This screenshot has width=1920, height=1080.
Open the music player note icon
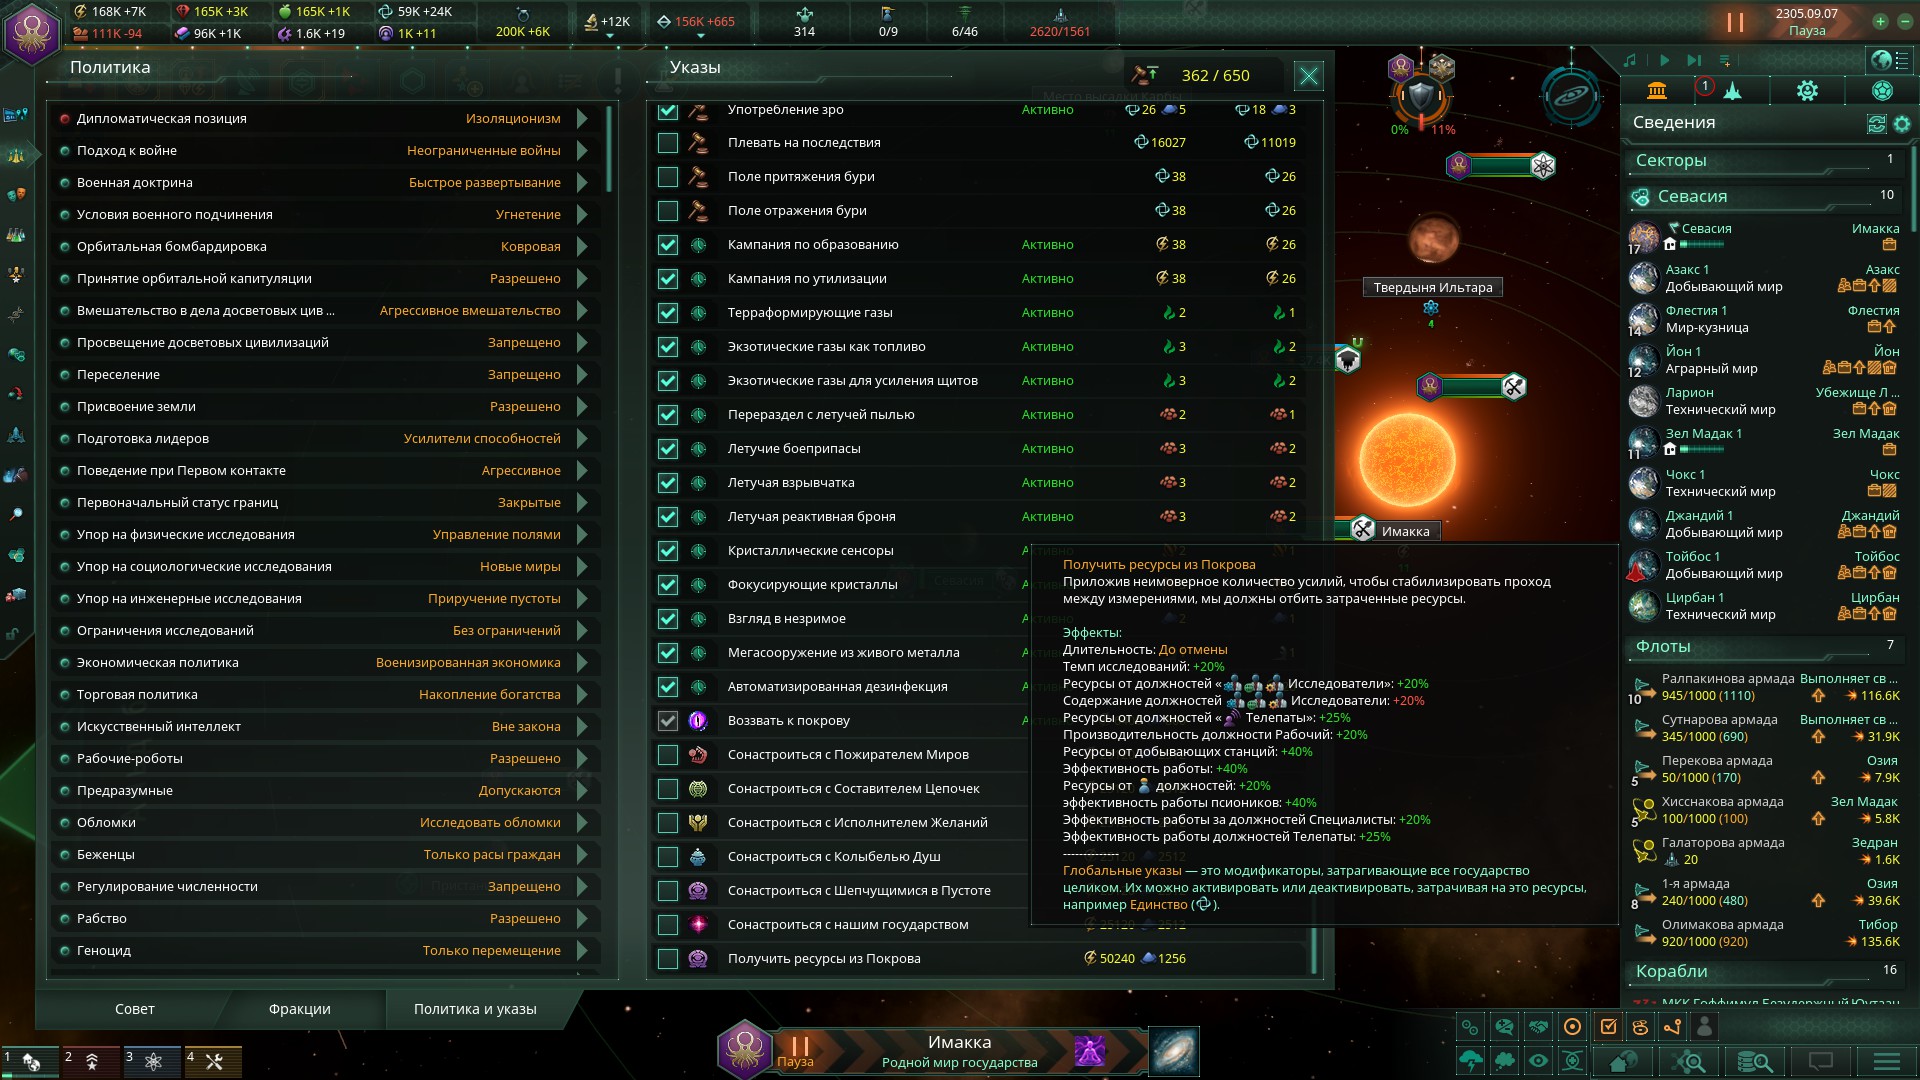(1630, 61)
